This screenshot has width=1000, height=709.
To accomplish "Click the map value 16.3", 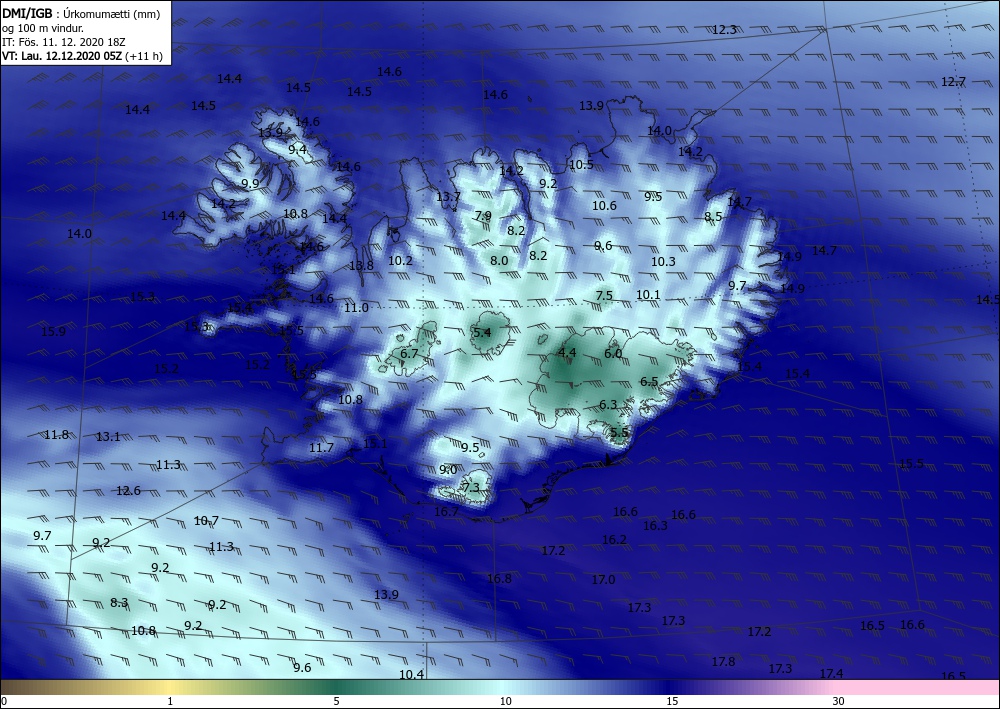I will point(655,525).
